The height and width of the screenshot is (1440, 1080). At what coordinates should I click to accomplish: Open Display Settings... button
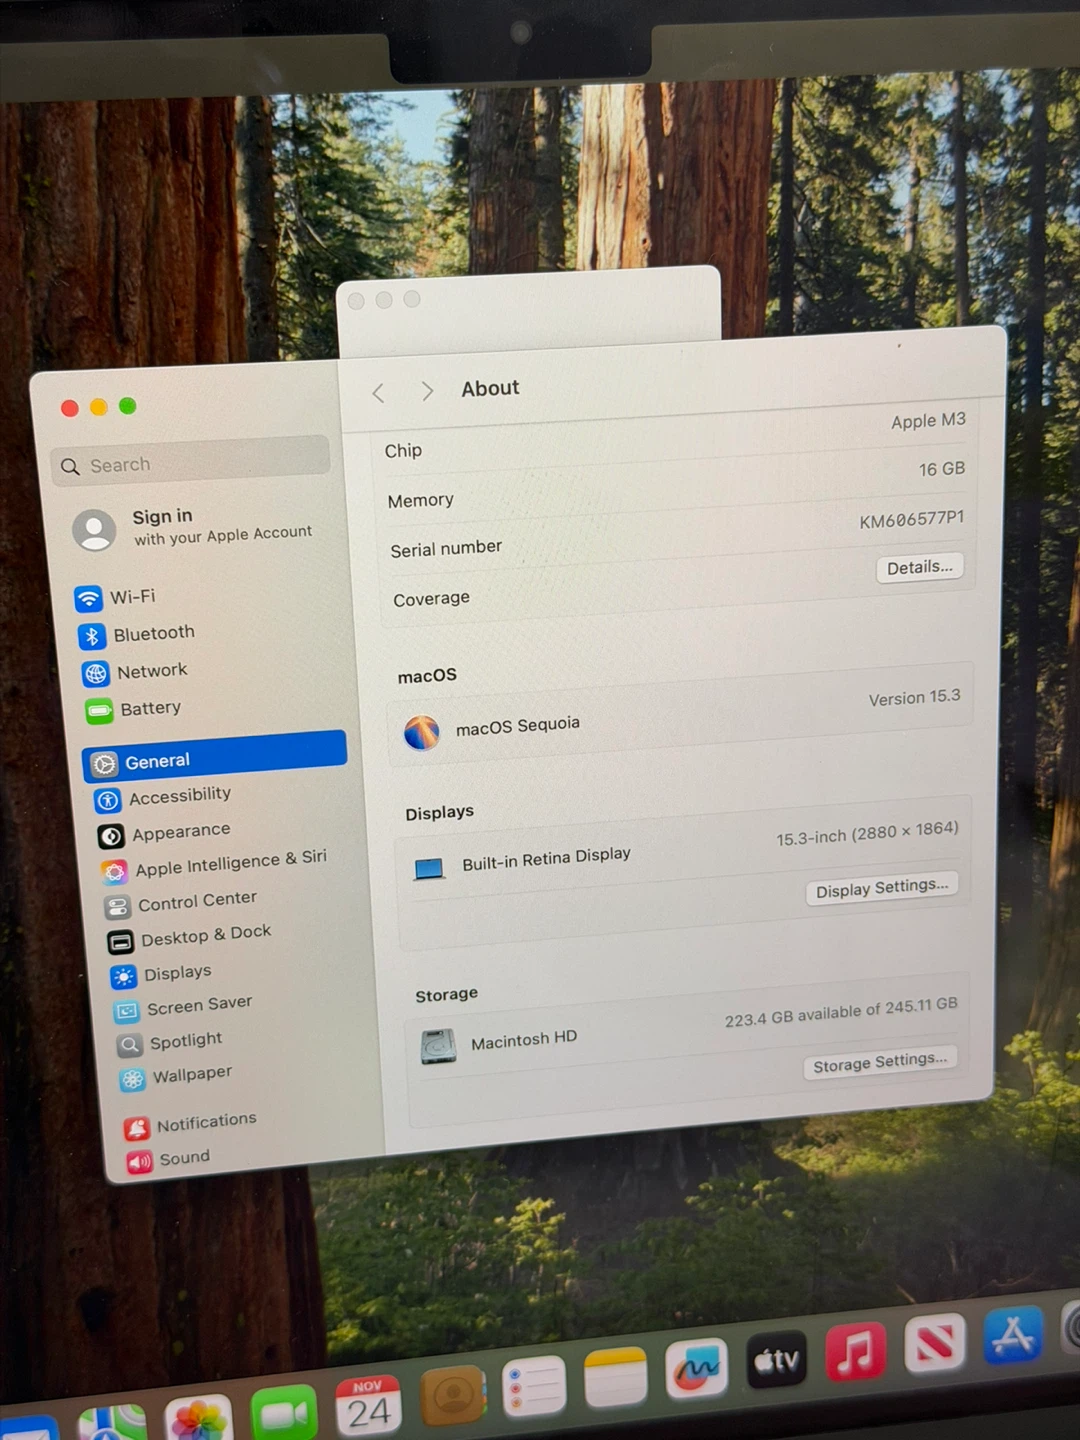[881, 888]
